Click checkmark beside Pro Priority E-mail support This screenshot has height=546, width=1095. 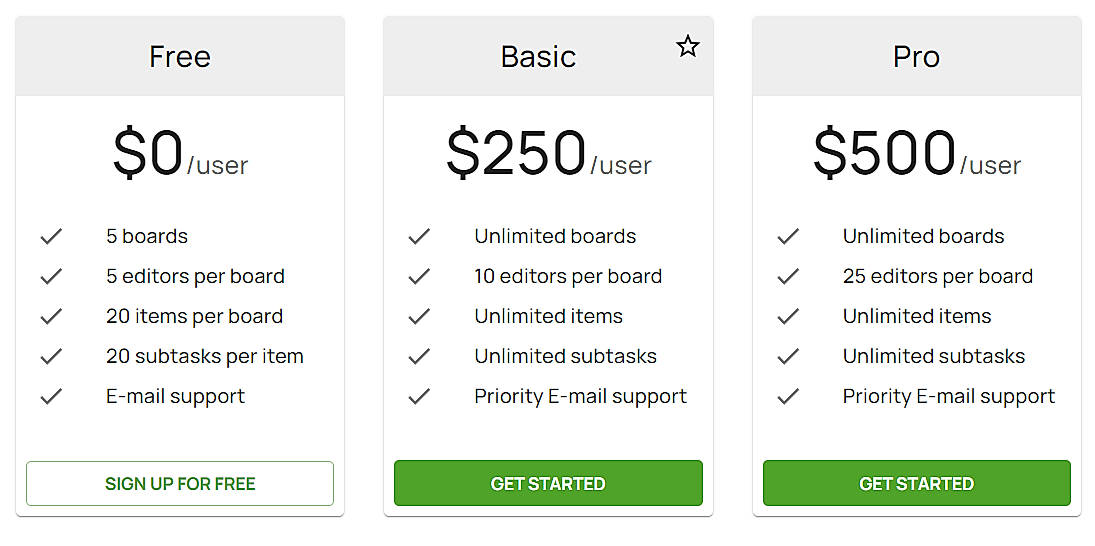point(788,397)
